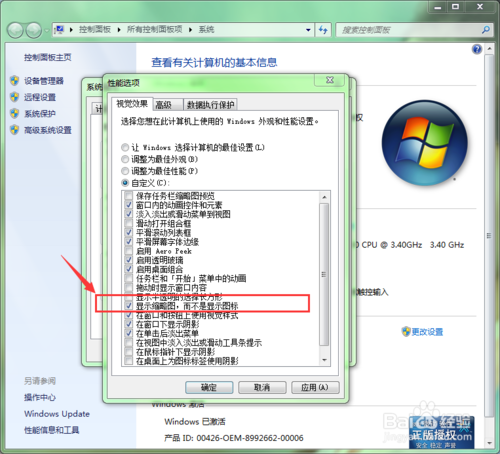This screenshot has width=500, height=454.
Task: Click shield icon next to 系统保护
Action: click(14, 113)
